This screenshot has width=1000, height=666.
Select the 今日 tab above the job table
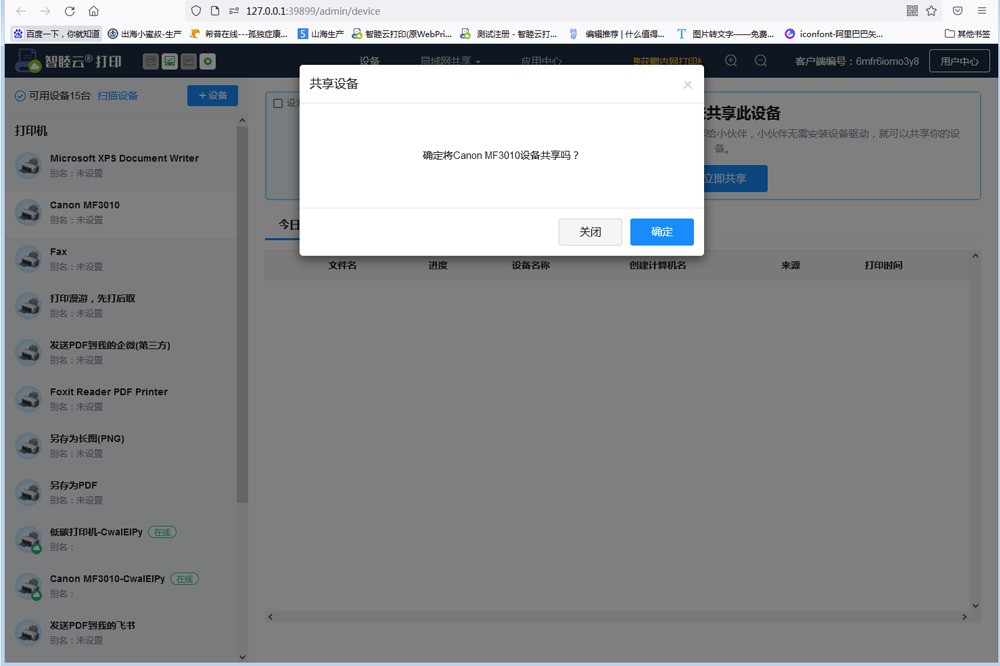tap(288, 224)
